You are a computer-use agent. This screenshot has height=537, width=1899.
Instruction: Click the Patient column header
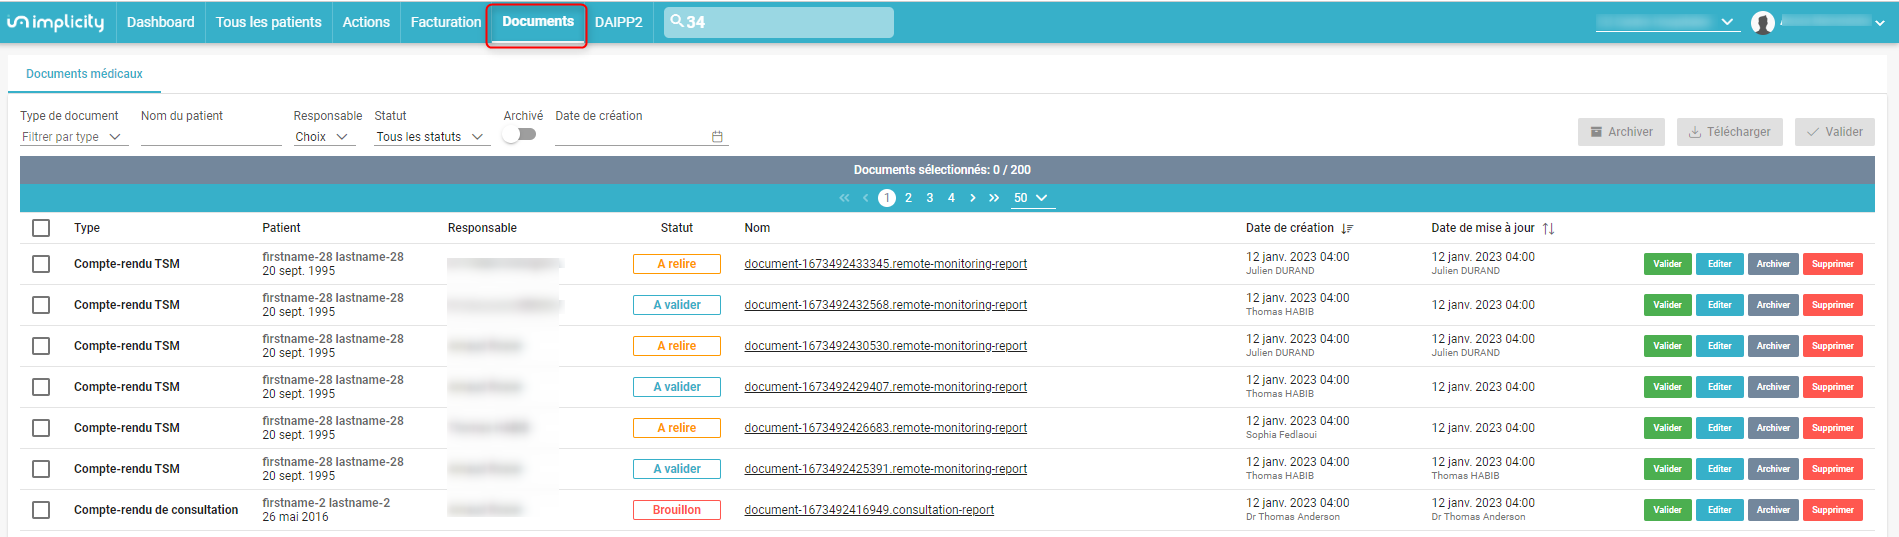coord(281,228)
